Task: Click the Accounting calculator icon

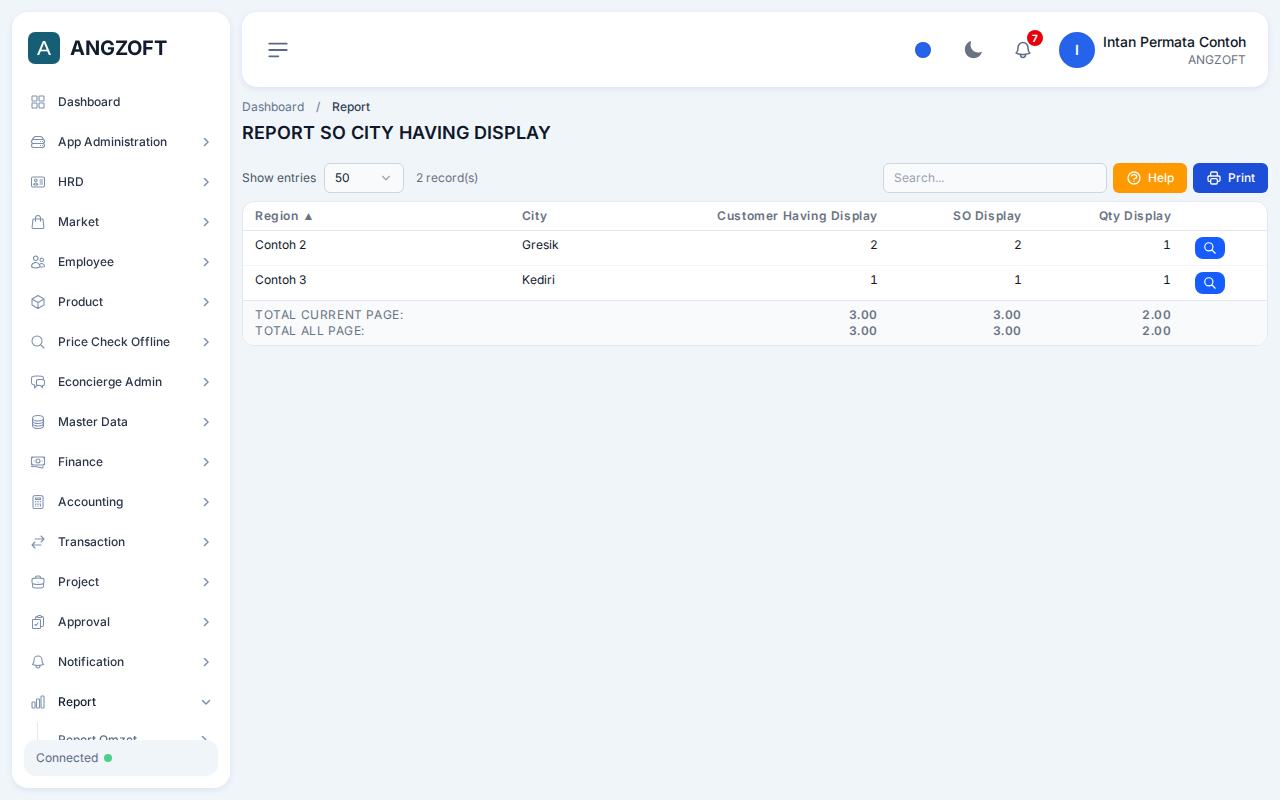Action: 38,502
